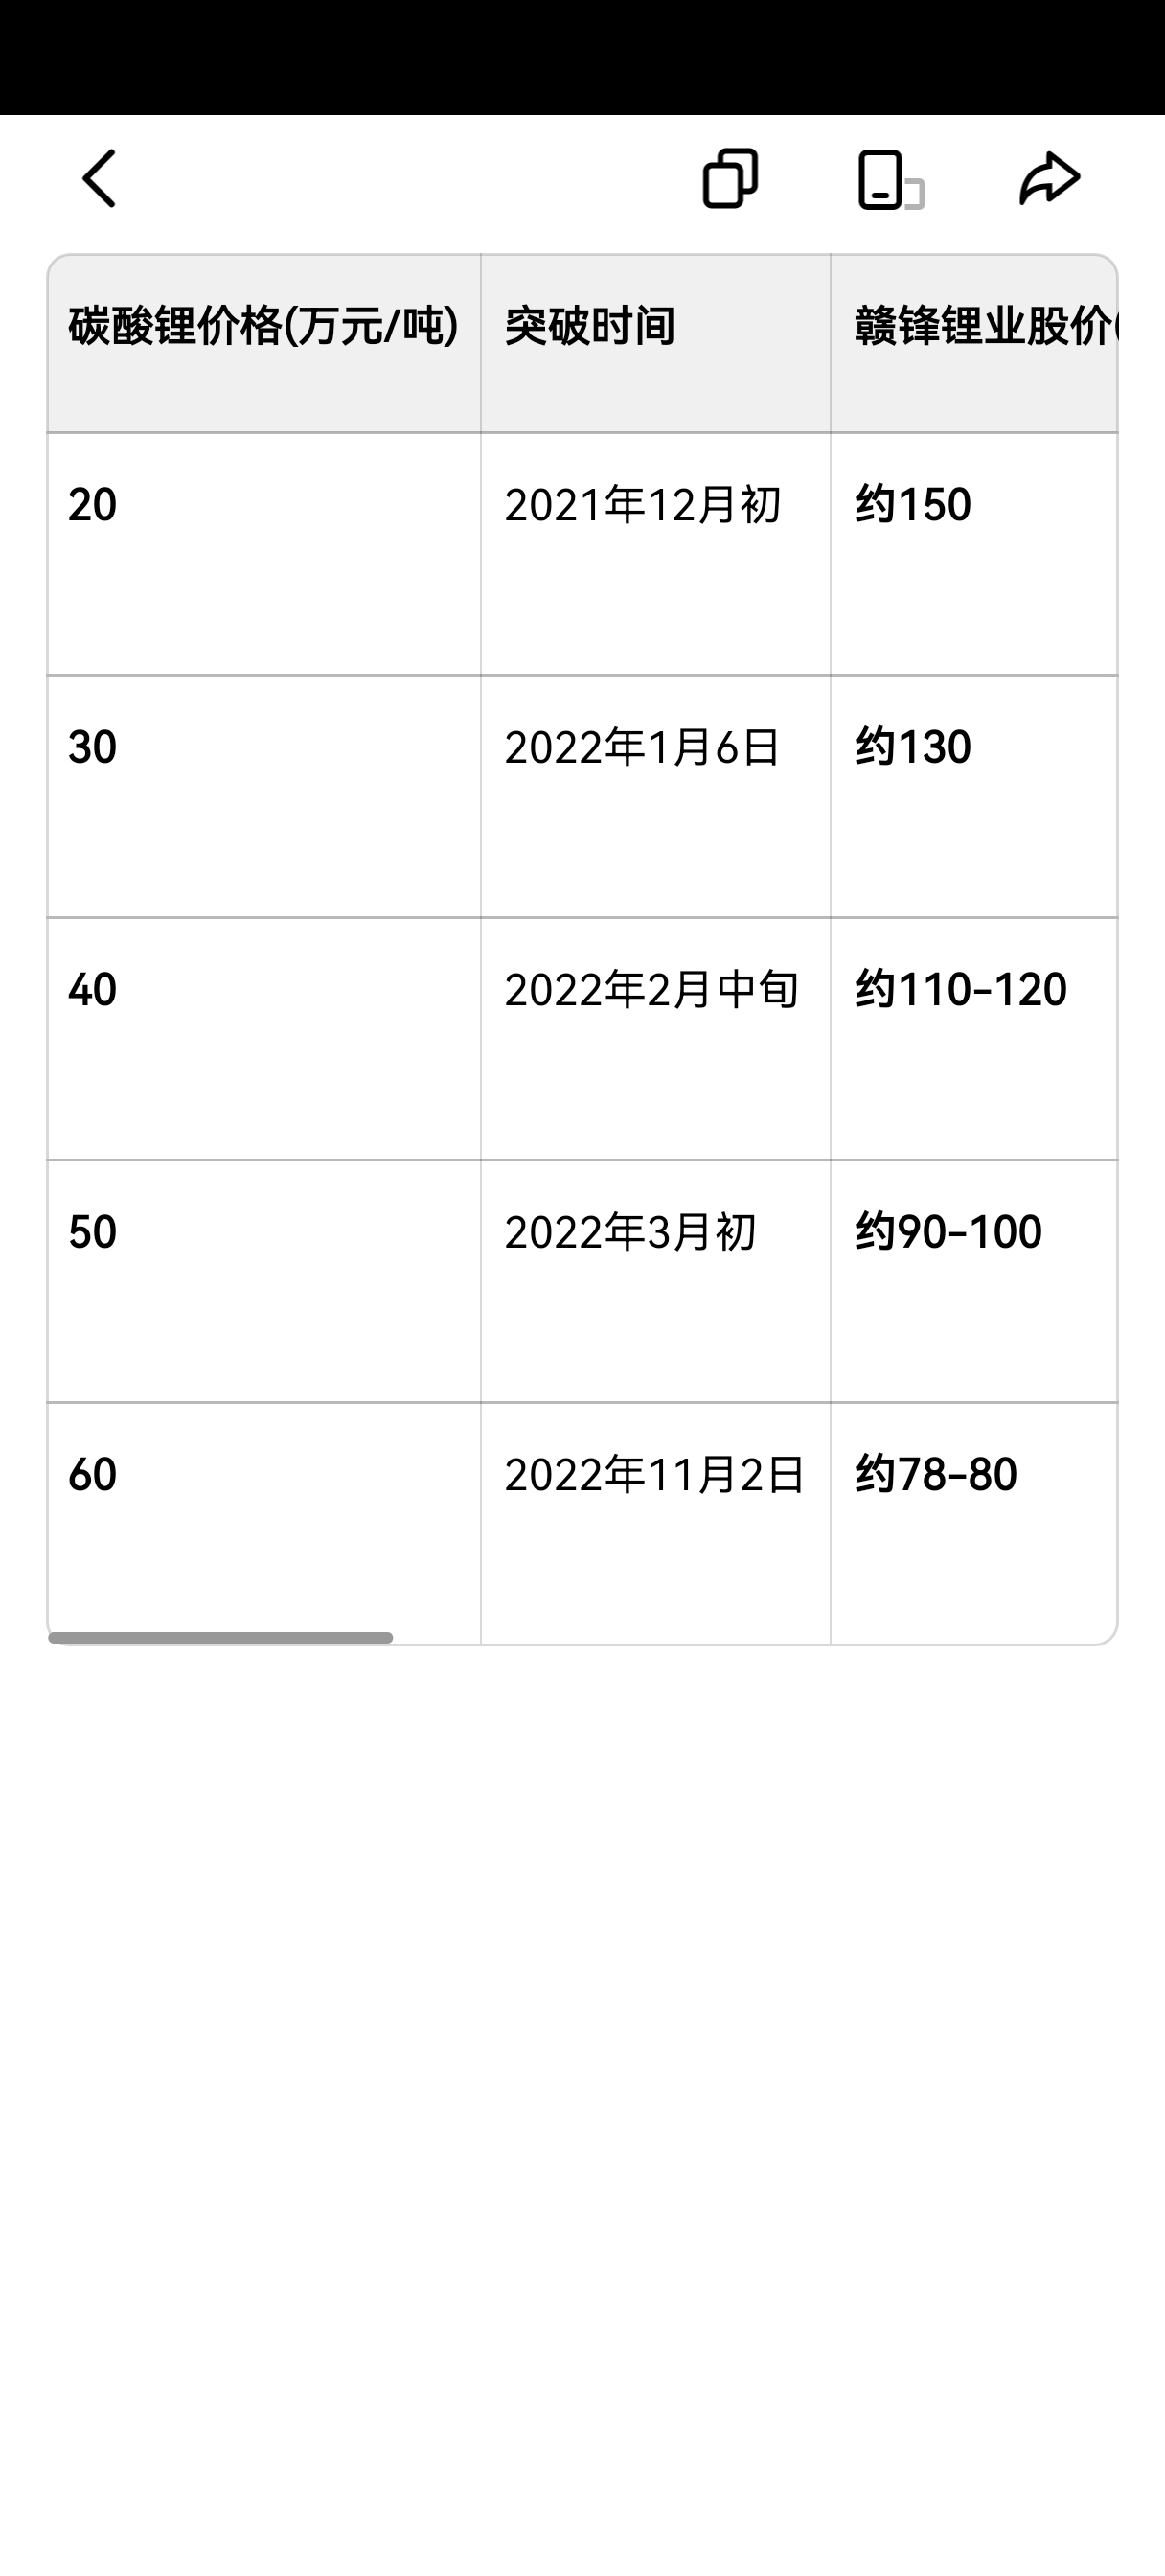Tap the share arrow icon

click(x=1049, y=179)
